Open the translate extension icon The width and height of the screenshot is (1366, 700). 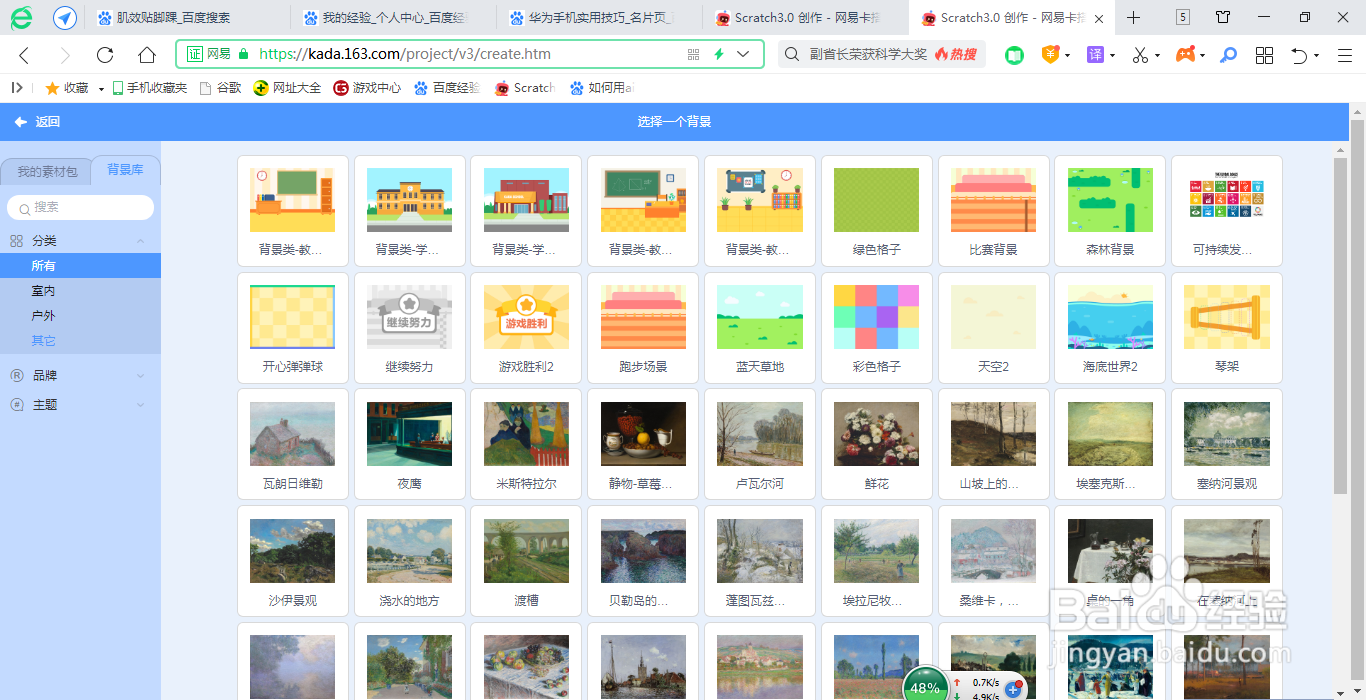coord(1096,55)
